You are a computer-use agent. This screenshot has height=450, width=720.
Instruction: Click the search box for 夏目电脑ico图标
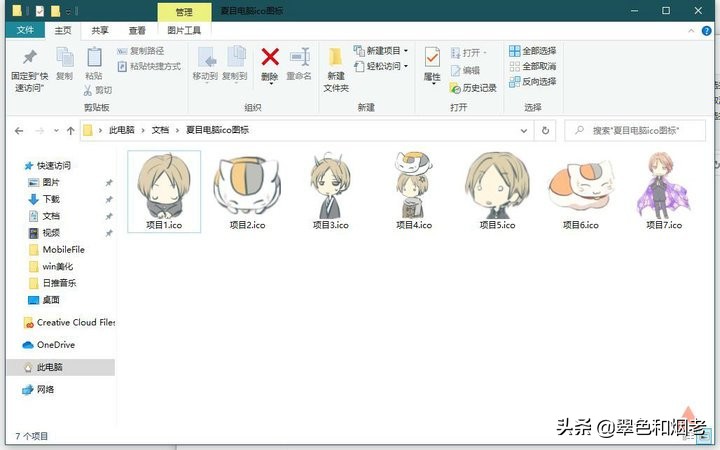[x=635, y=131]
